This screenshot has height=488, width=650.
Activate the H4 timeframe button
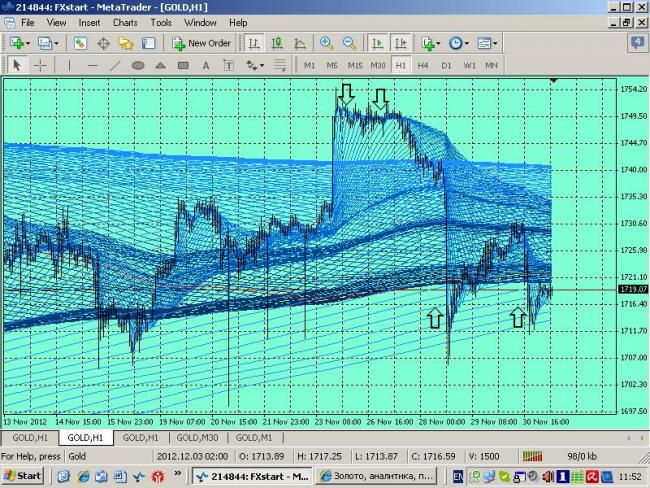tap(423, 65)
